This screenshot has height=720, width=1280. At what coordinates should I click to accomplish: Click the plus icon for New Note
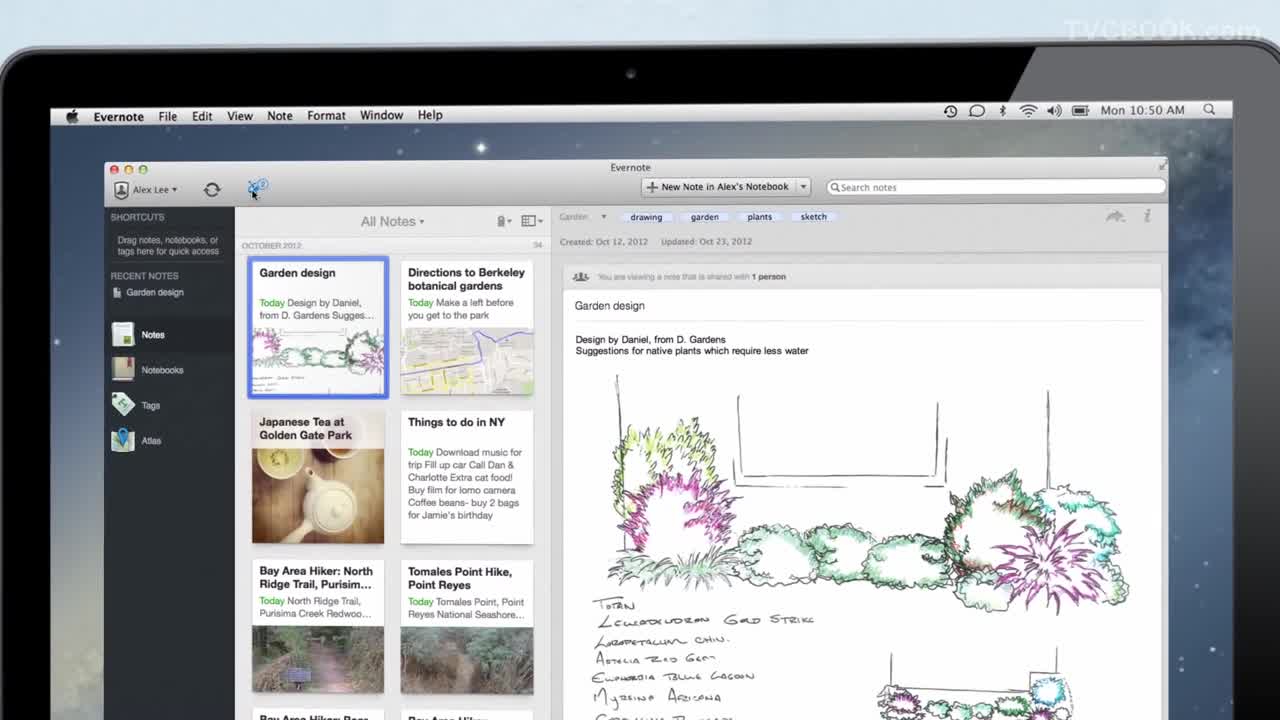[652, 187]
